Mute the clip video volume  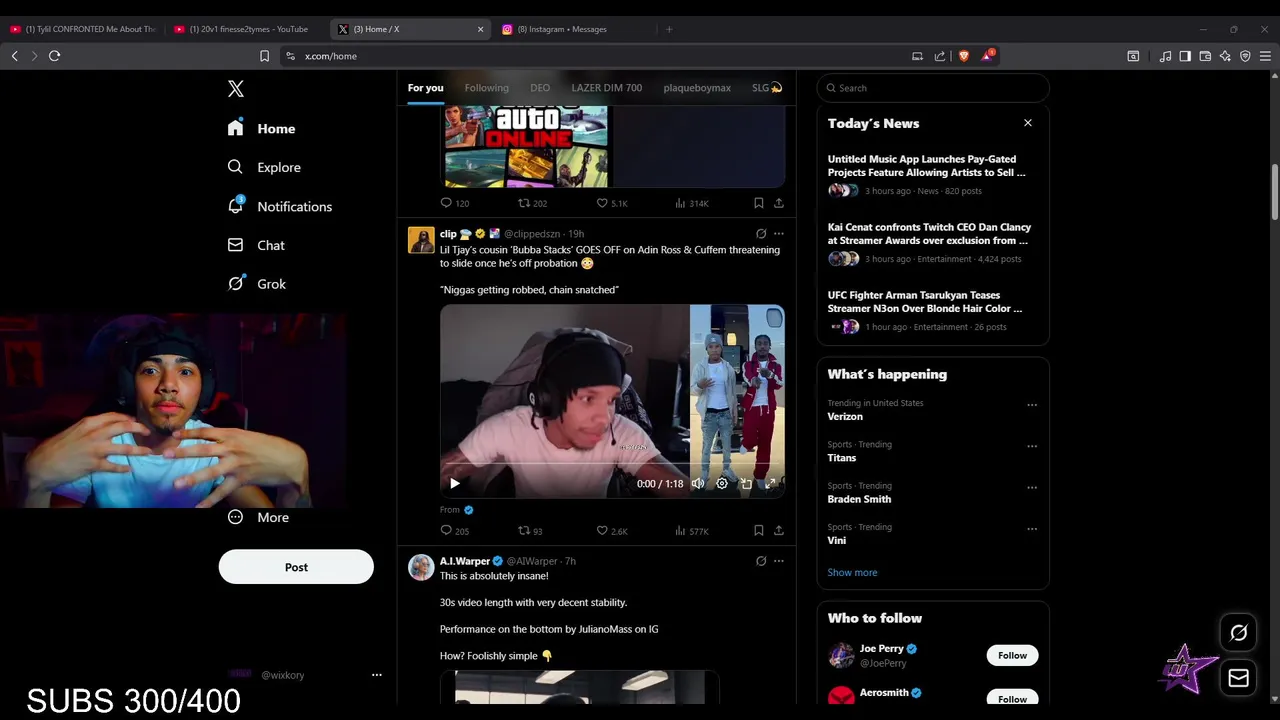point(698,484)
